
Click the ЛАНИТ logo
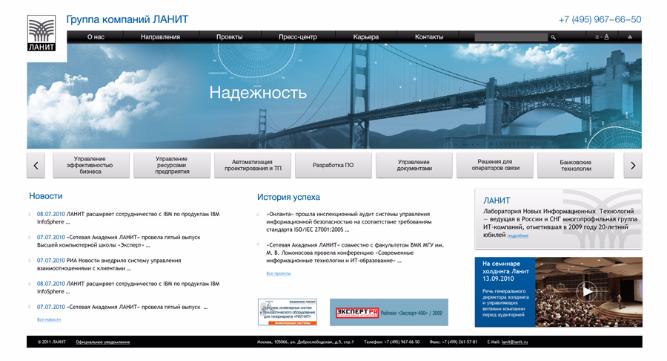coord(41,33)
